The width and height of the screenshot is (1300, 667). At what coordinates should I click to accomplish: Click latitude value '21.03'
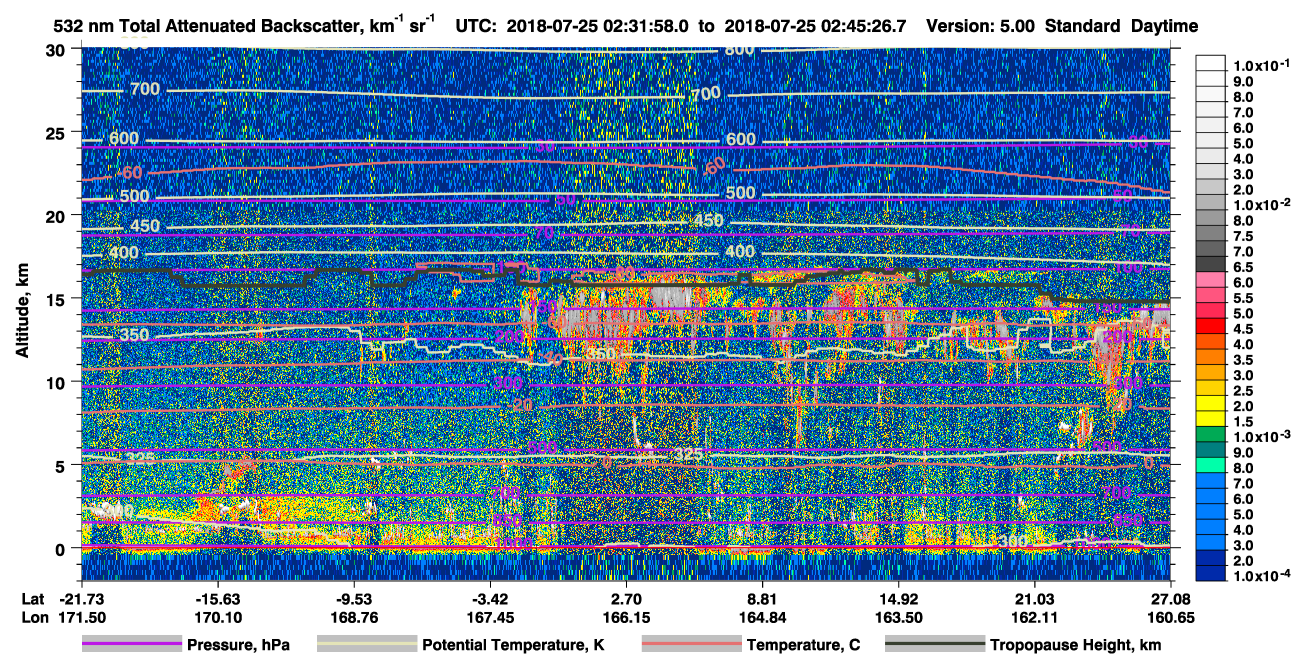pos(1034,598)
